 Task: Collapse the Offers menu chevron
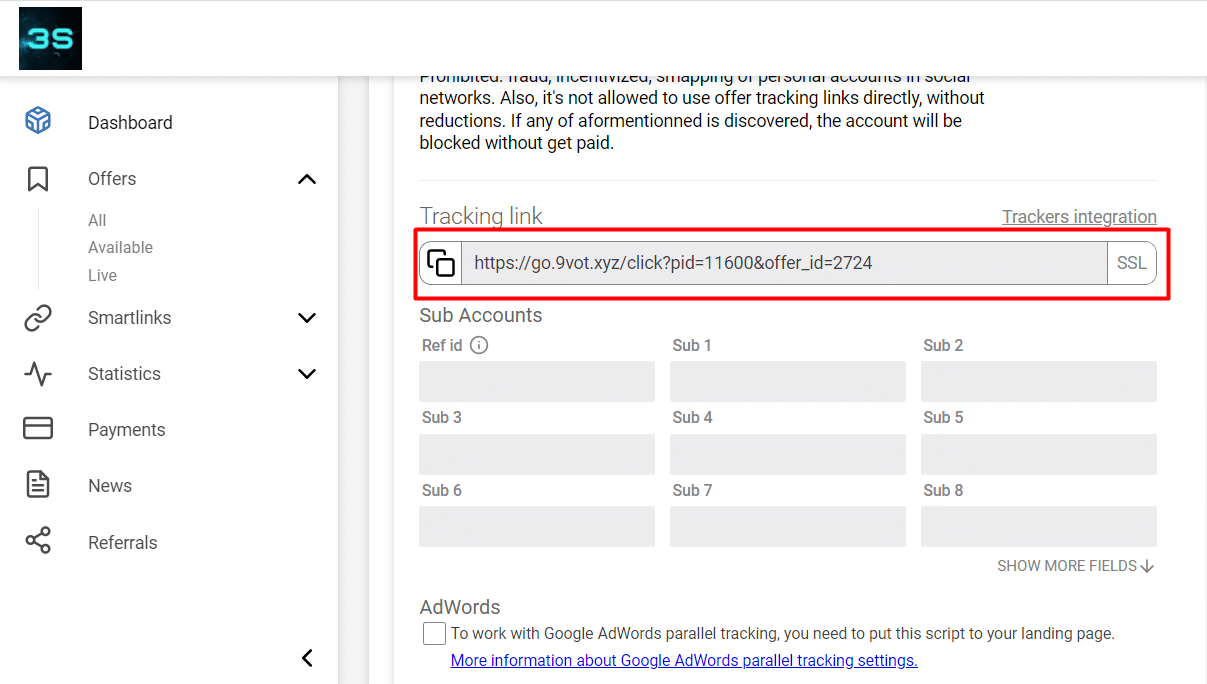click(x=307, y=179)
